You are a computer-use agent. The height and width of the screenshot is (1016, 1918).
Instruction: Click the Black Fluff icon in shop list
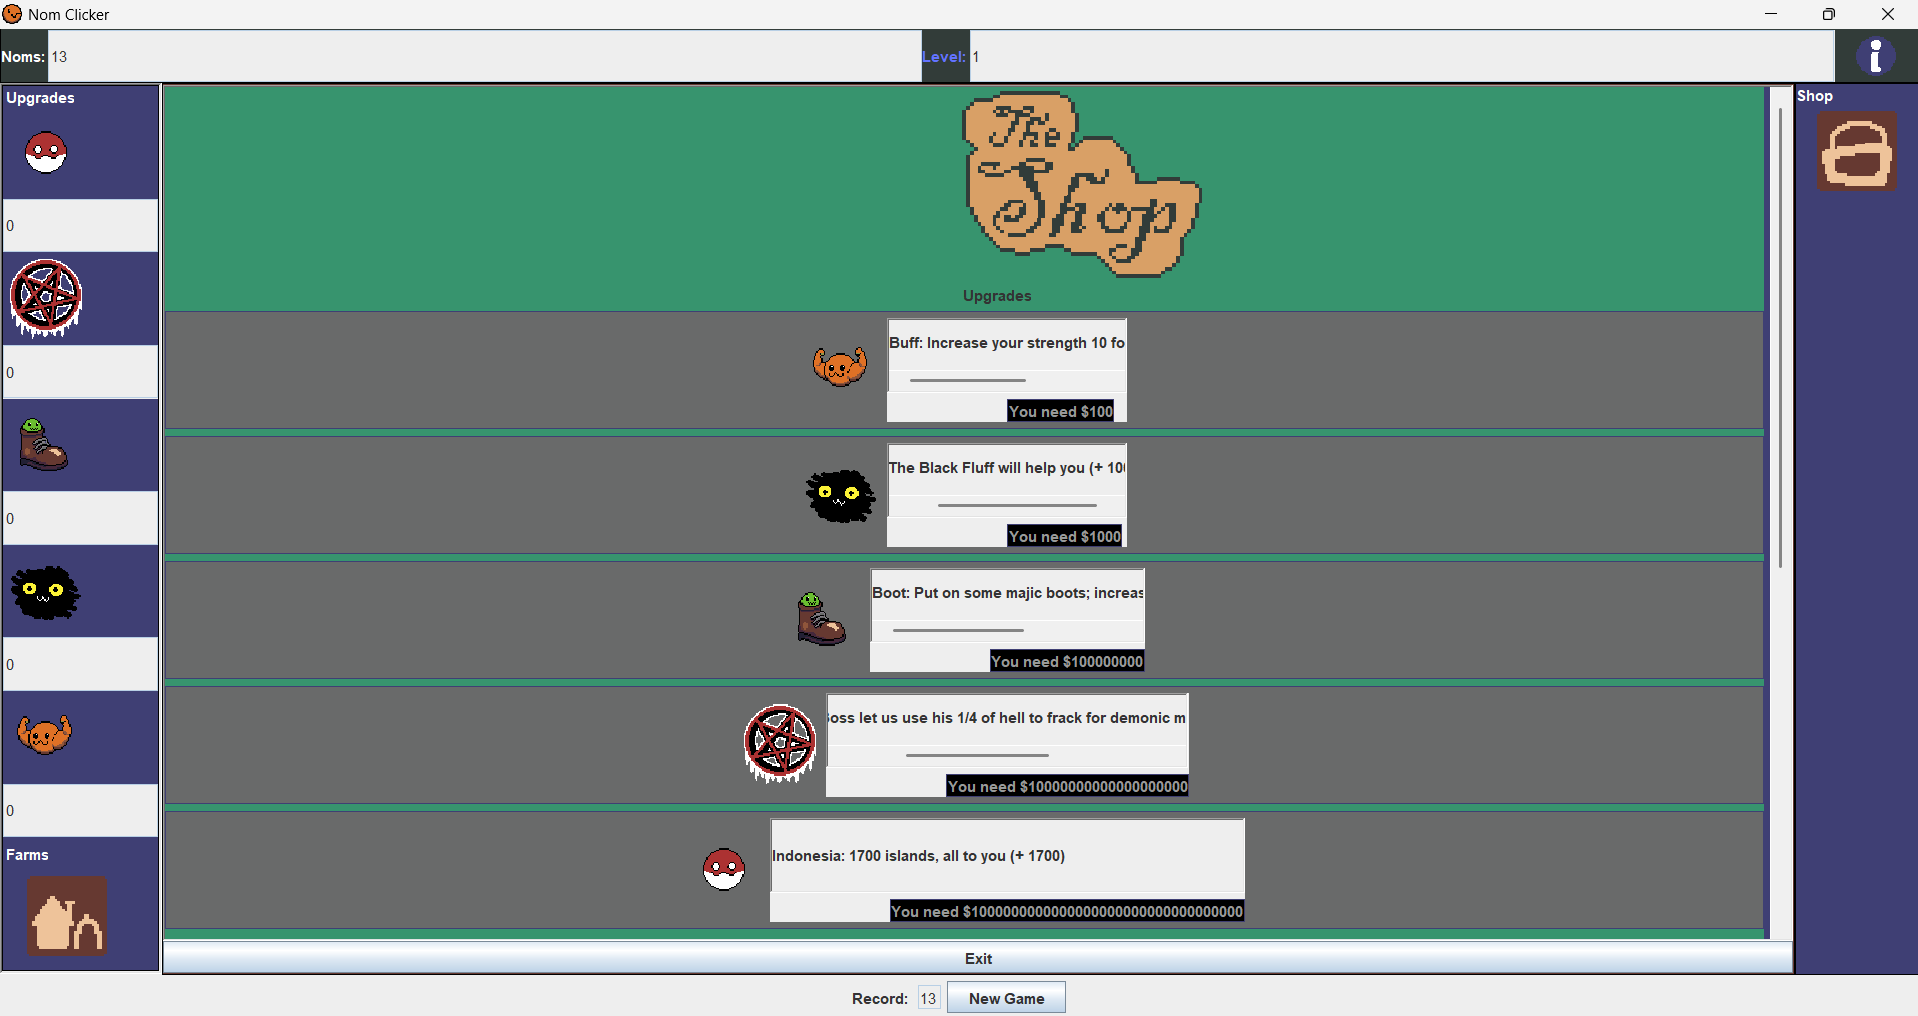click(840, 495)
